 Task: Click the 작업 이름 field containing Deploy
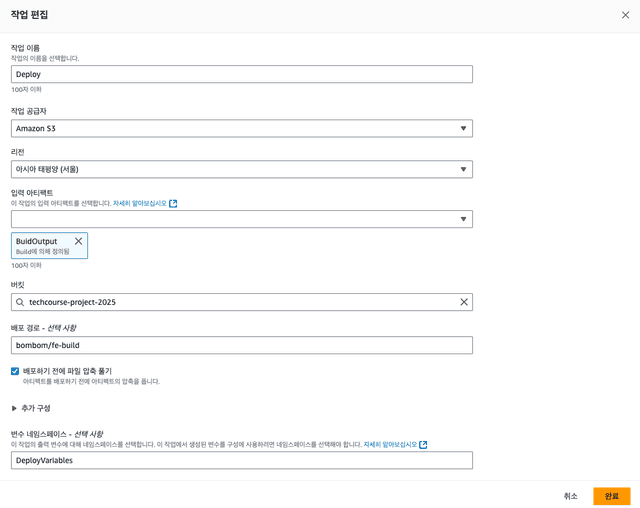[242, 74]
